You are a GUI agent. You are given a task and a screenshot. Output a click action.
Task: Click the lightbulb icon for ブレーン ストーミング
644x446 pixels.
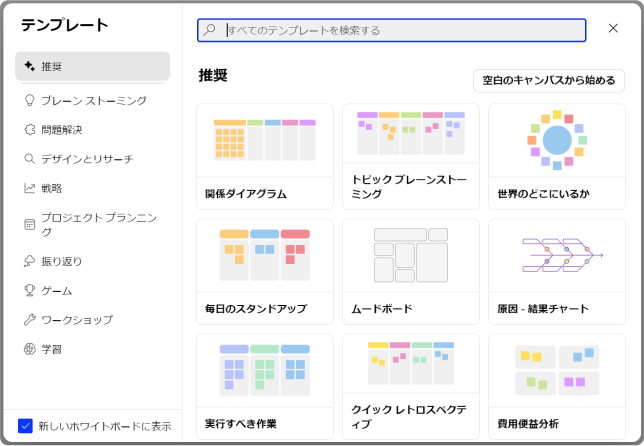point(30,100)
